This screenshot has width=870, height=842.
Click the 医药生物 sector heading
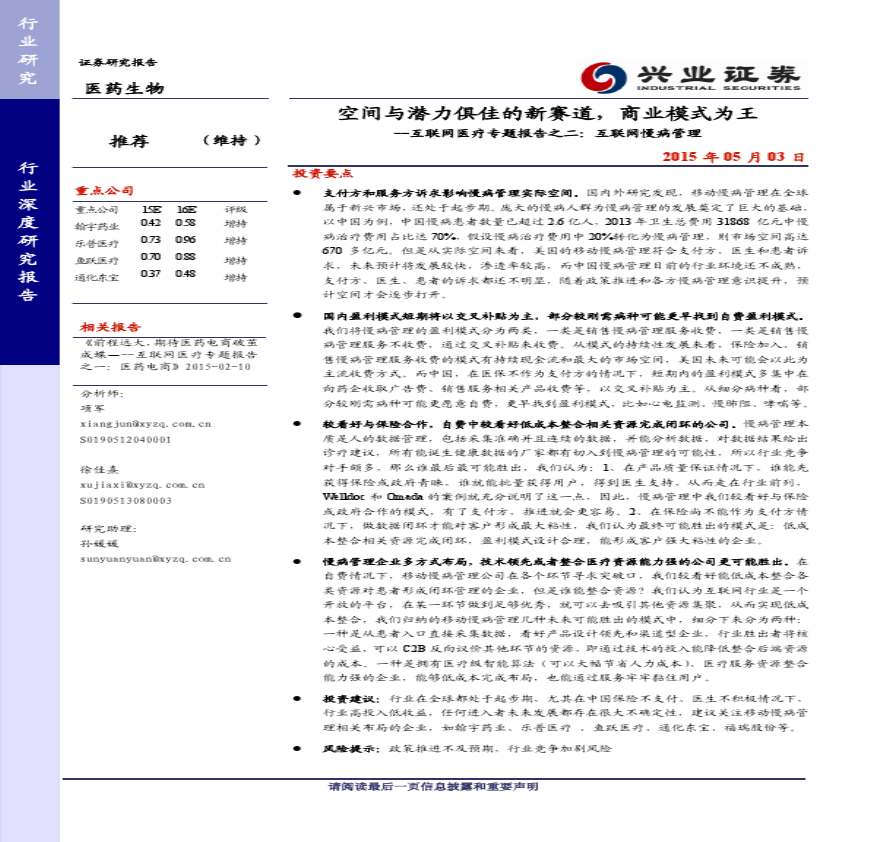pyautogui.click(x=125, y=88)
